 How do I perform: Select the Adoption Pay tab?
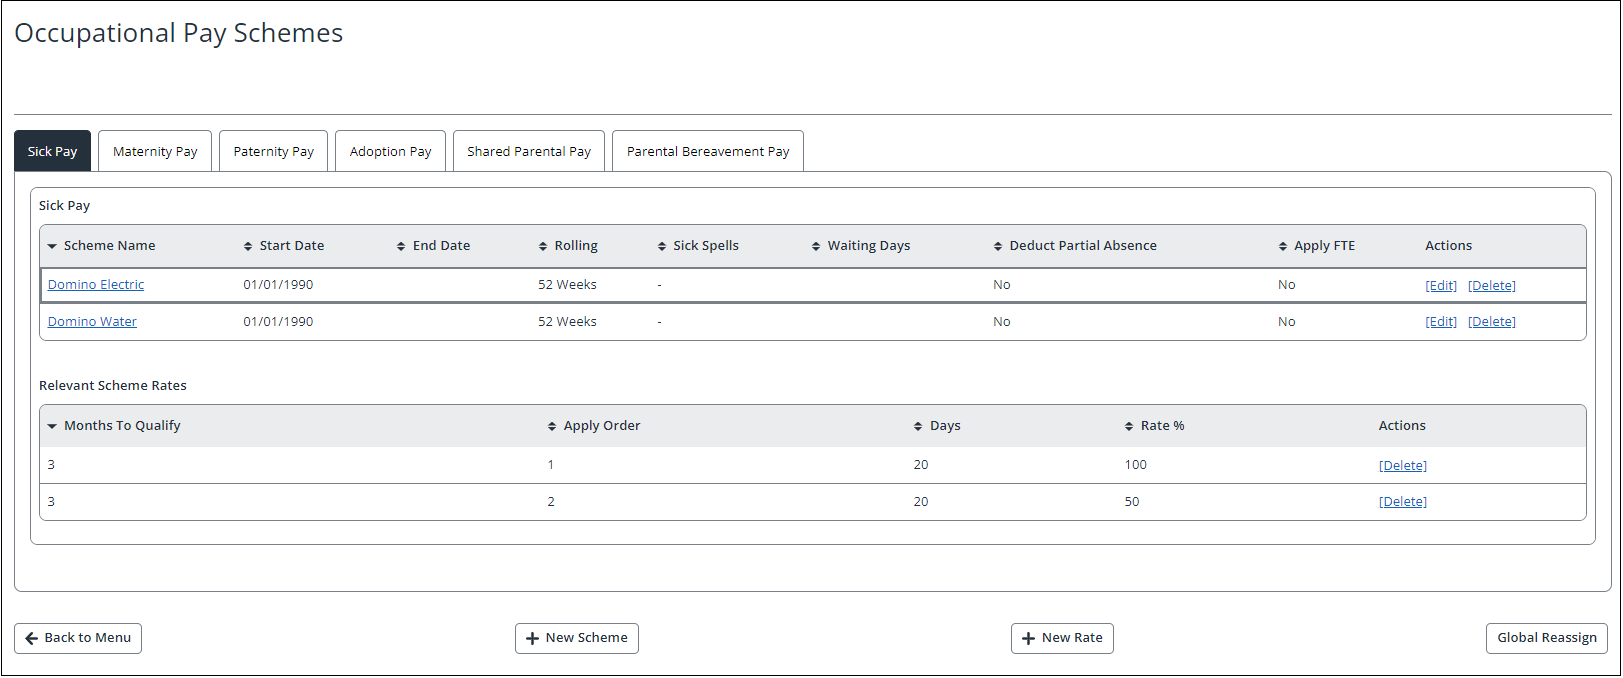tap(390, 151)
